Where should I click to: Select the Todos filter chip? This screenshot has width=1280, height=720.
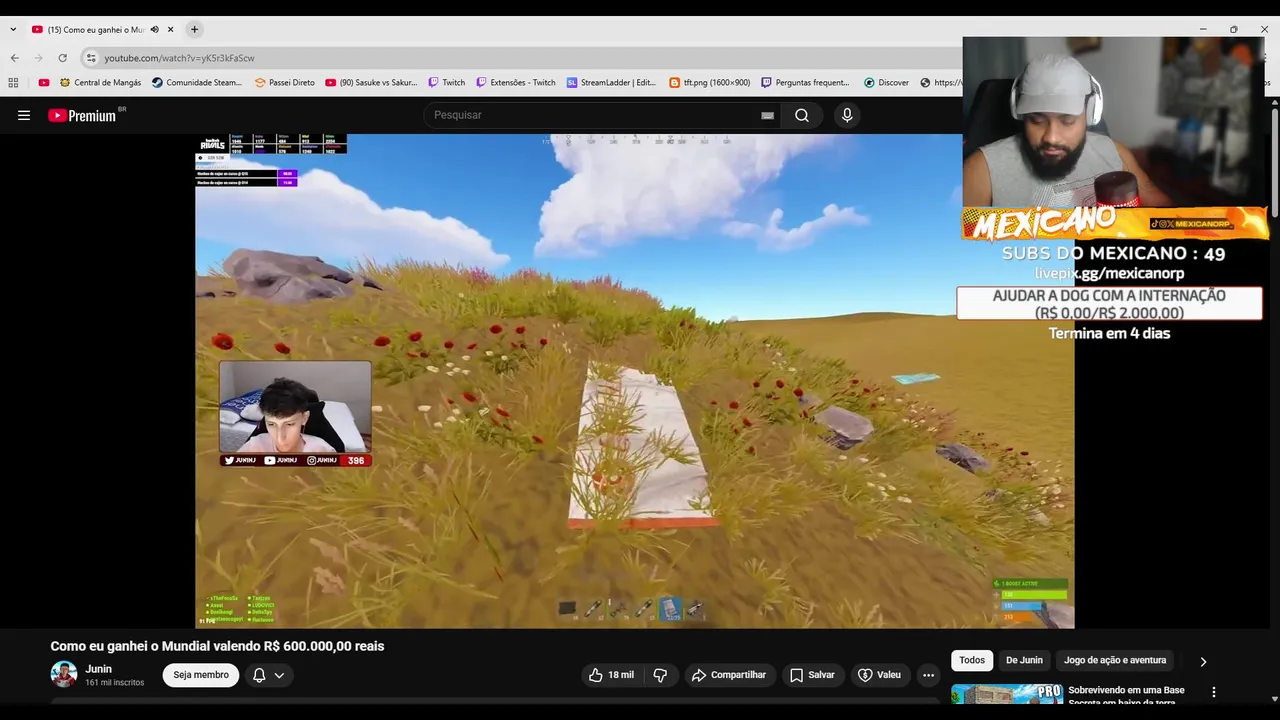[x=972, y=660]
